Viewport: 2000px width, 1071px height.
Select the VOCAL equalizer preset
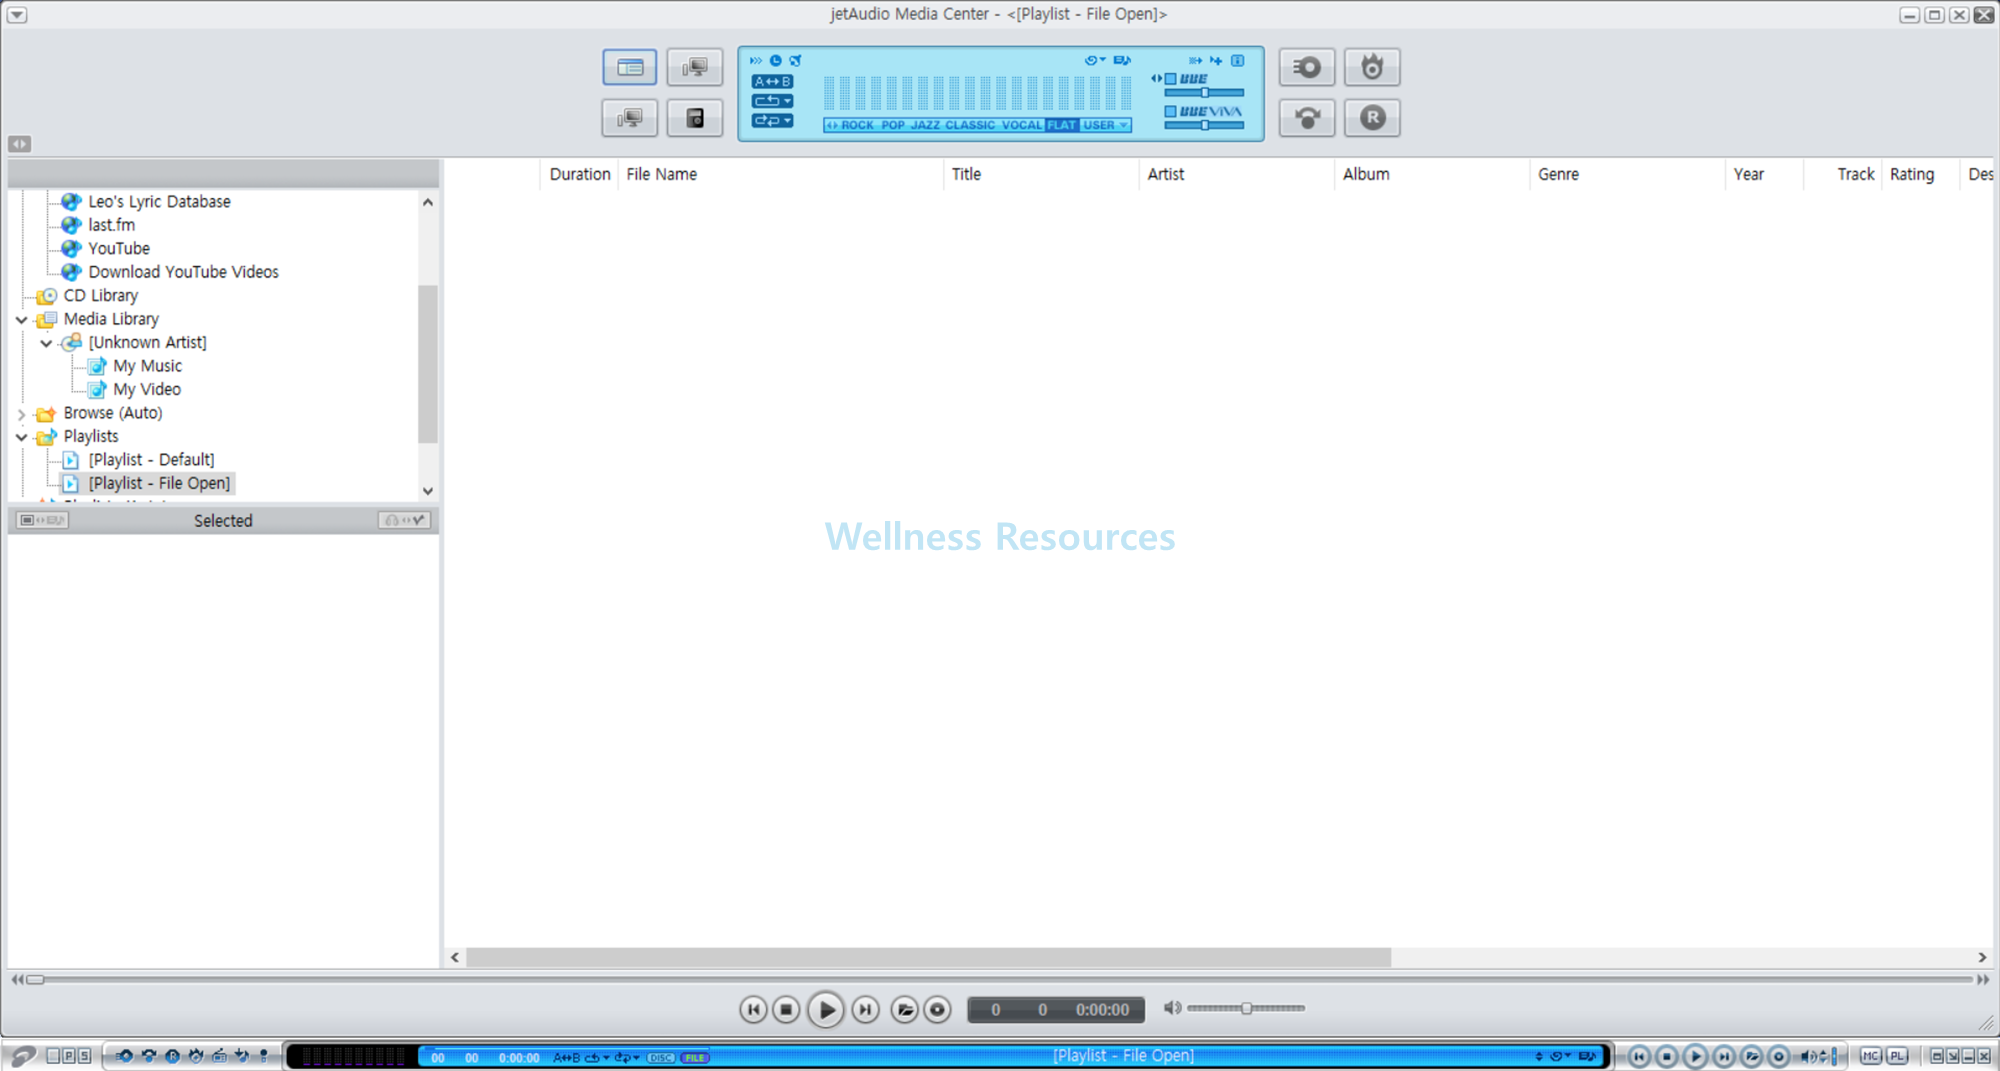[x=1022, y=125]
